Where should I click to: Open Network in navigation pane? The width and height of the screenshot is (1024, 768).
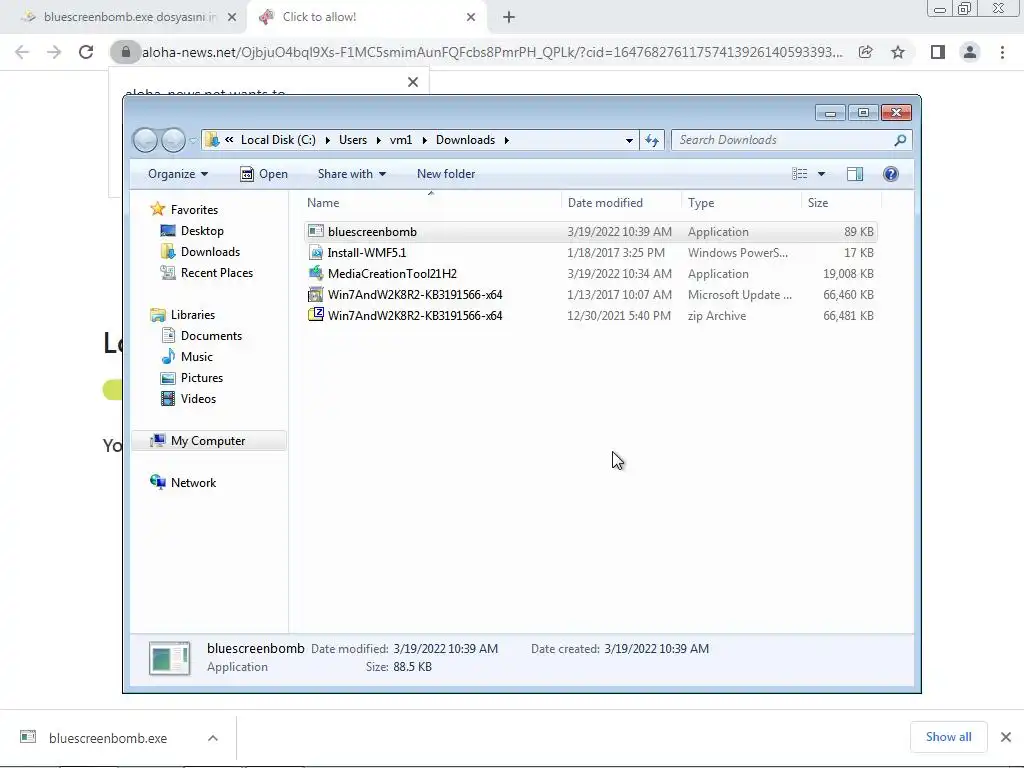click(184, 483)
